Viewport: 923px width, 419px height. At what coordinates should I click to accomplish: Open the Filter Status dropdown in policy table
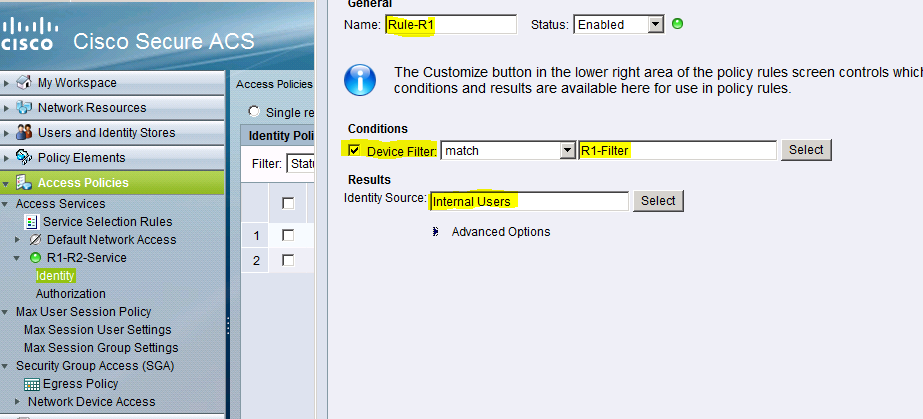tap(300, 164)
